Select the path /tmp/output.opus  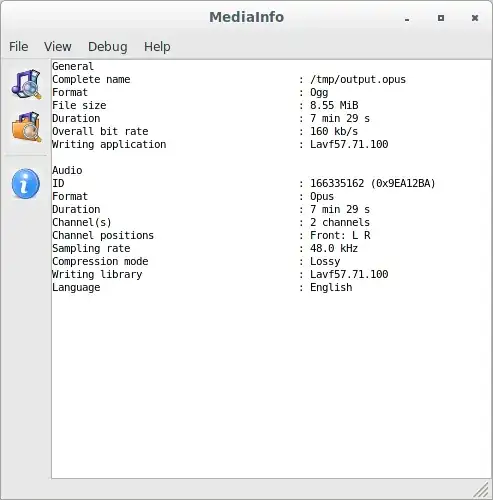(358, 79)
